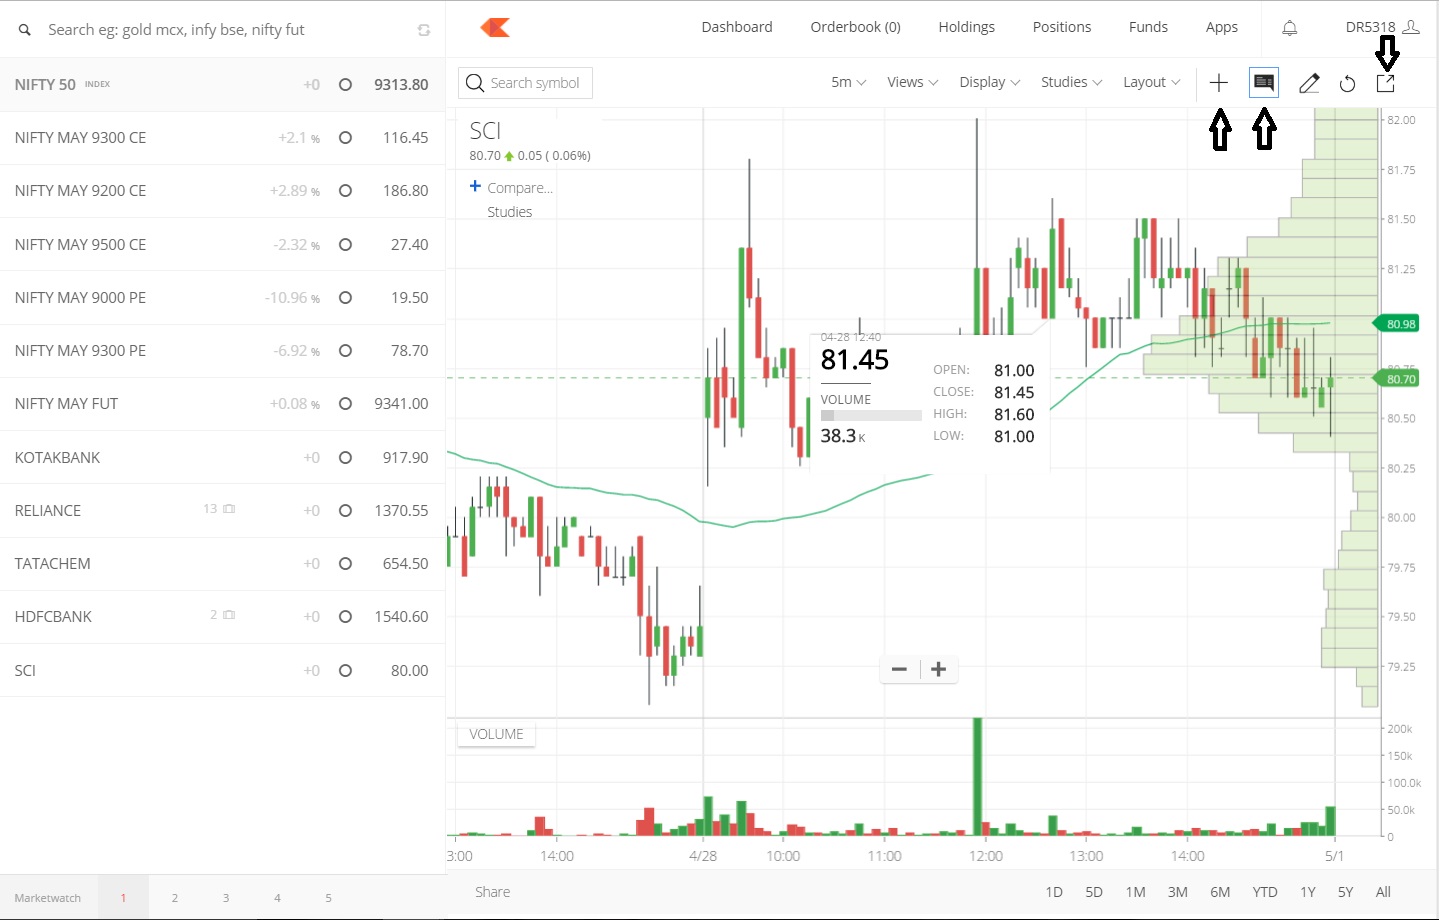Expand the Studies dropdown menu
Viewport: 1440px width, 920px height.
tap(1071, 82)
